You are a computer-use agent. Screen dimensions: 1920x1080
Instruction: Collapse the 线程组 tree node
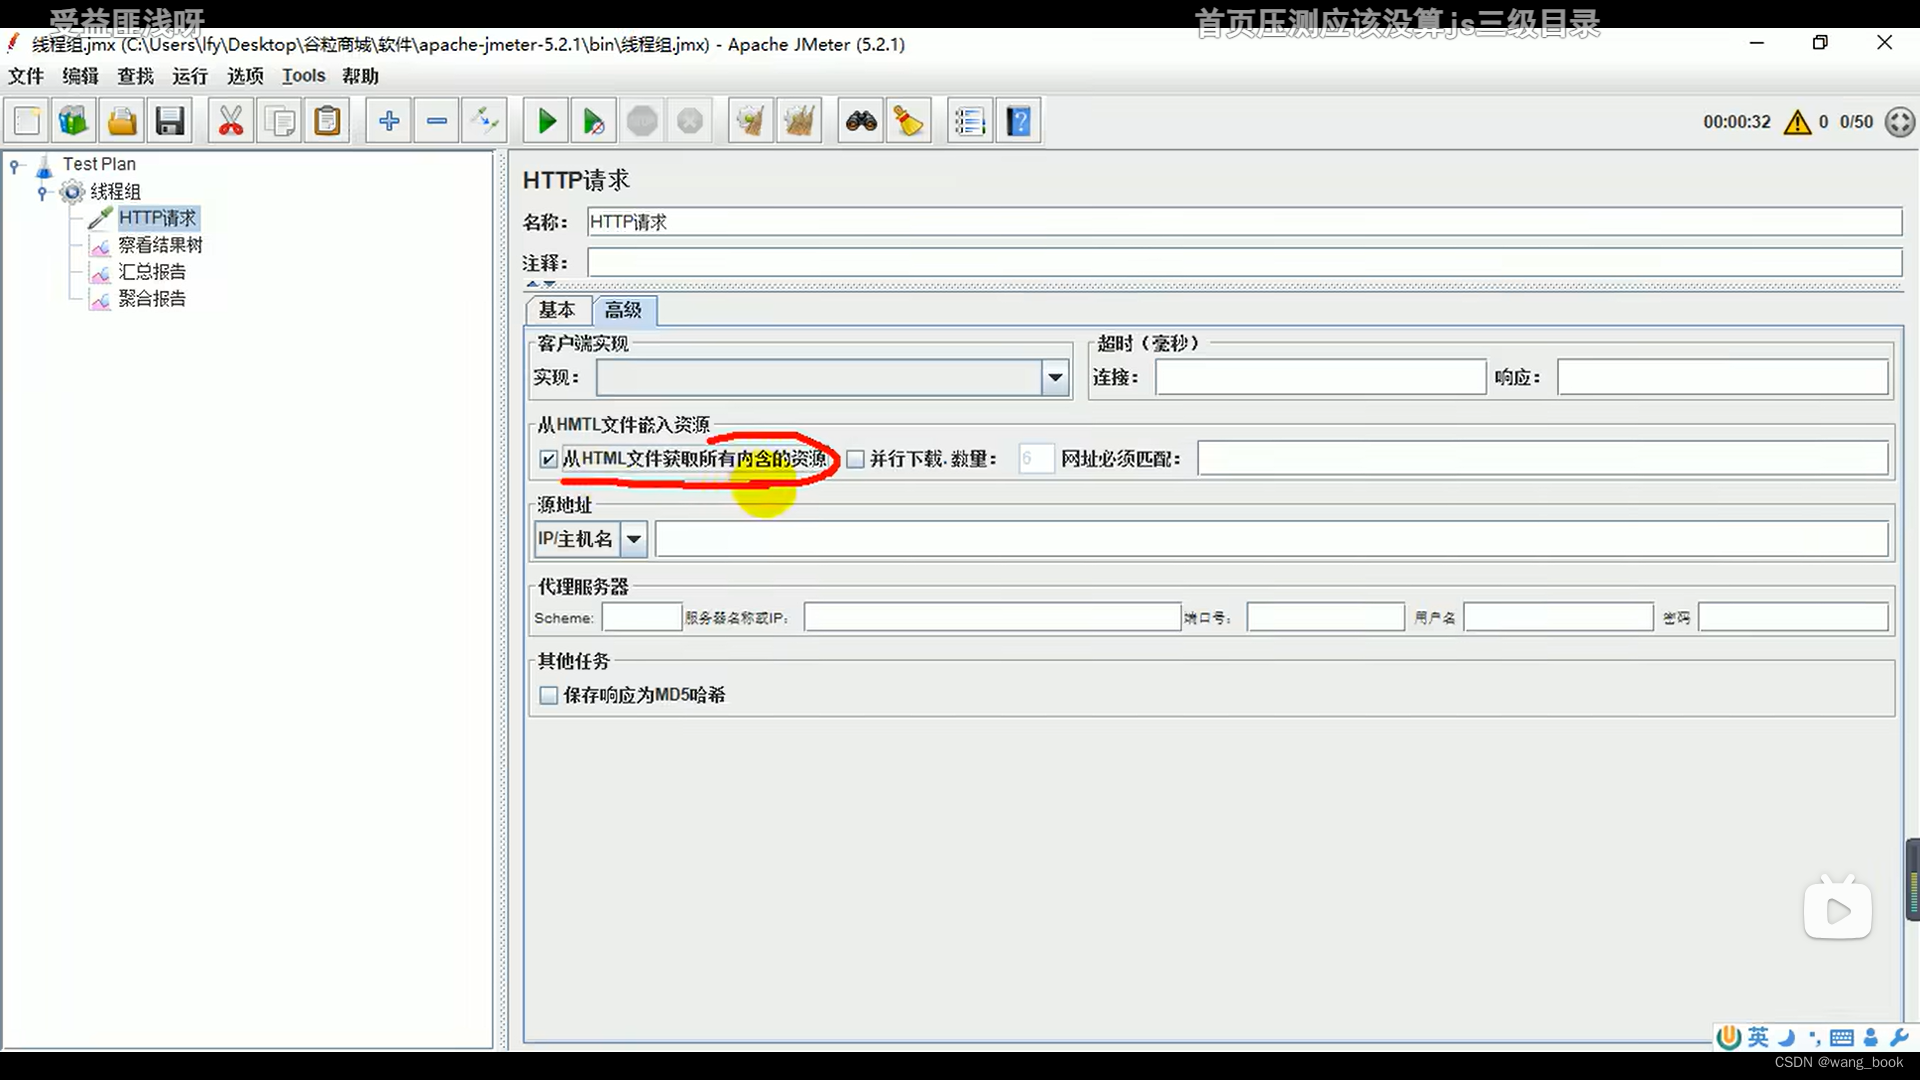pos(42,192)
